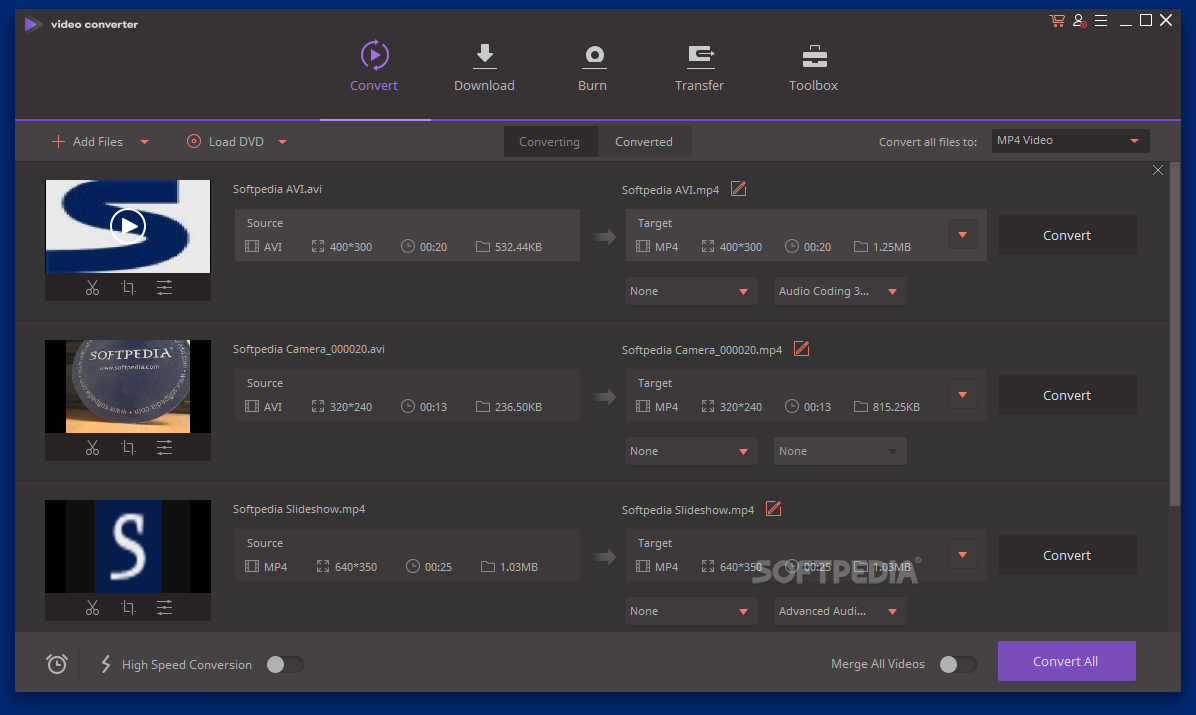Toggle Merge All Videos on

click(957, 664)
